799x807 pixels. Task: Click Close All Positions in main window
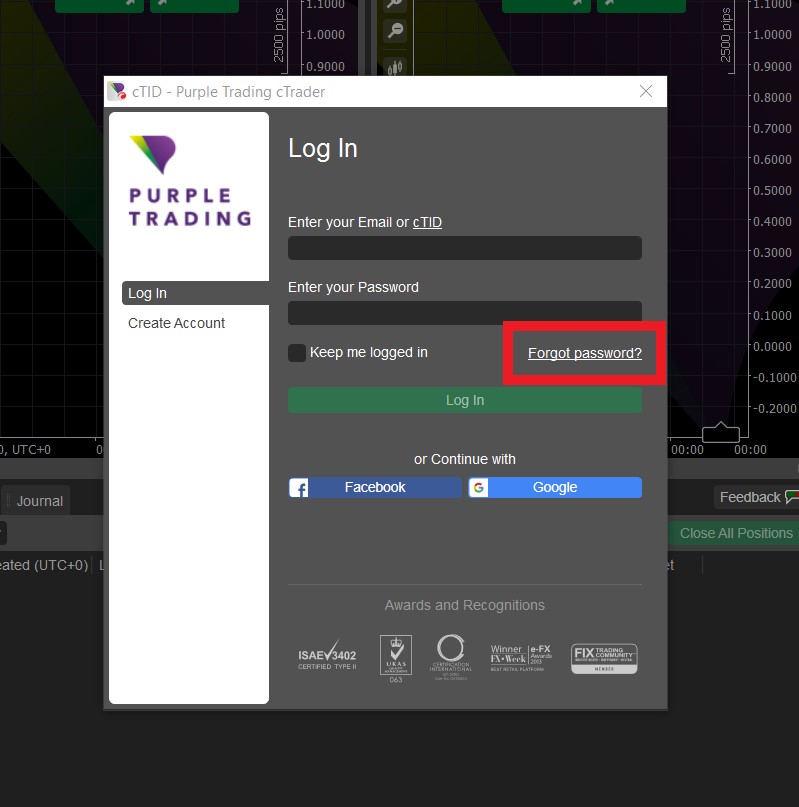[736, 533]
